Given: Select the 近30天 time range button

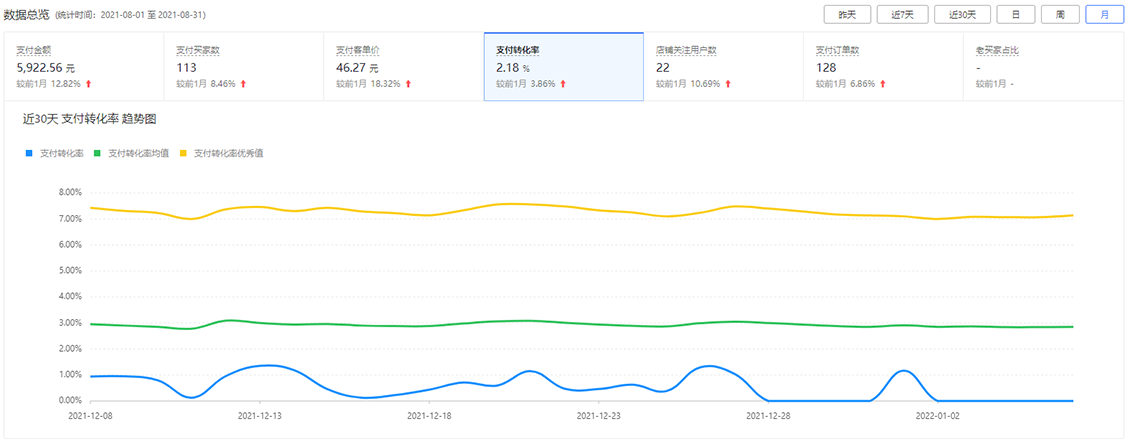Looking at the screenshot, I should [x=962, y=14].
